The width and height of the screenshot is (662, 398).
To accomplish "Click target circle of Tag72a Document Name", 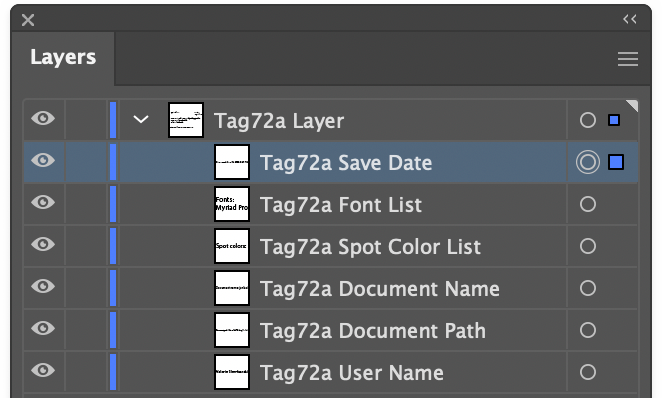I will (x=588, y=288).
